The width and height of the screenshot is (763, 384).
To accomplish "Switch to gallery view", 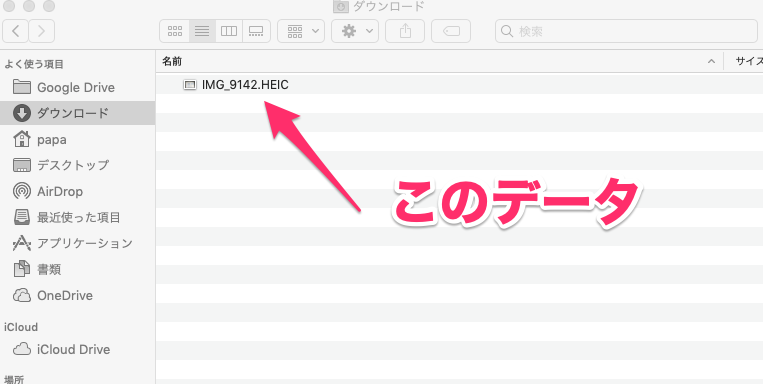I will click(256, 32).
